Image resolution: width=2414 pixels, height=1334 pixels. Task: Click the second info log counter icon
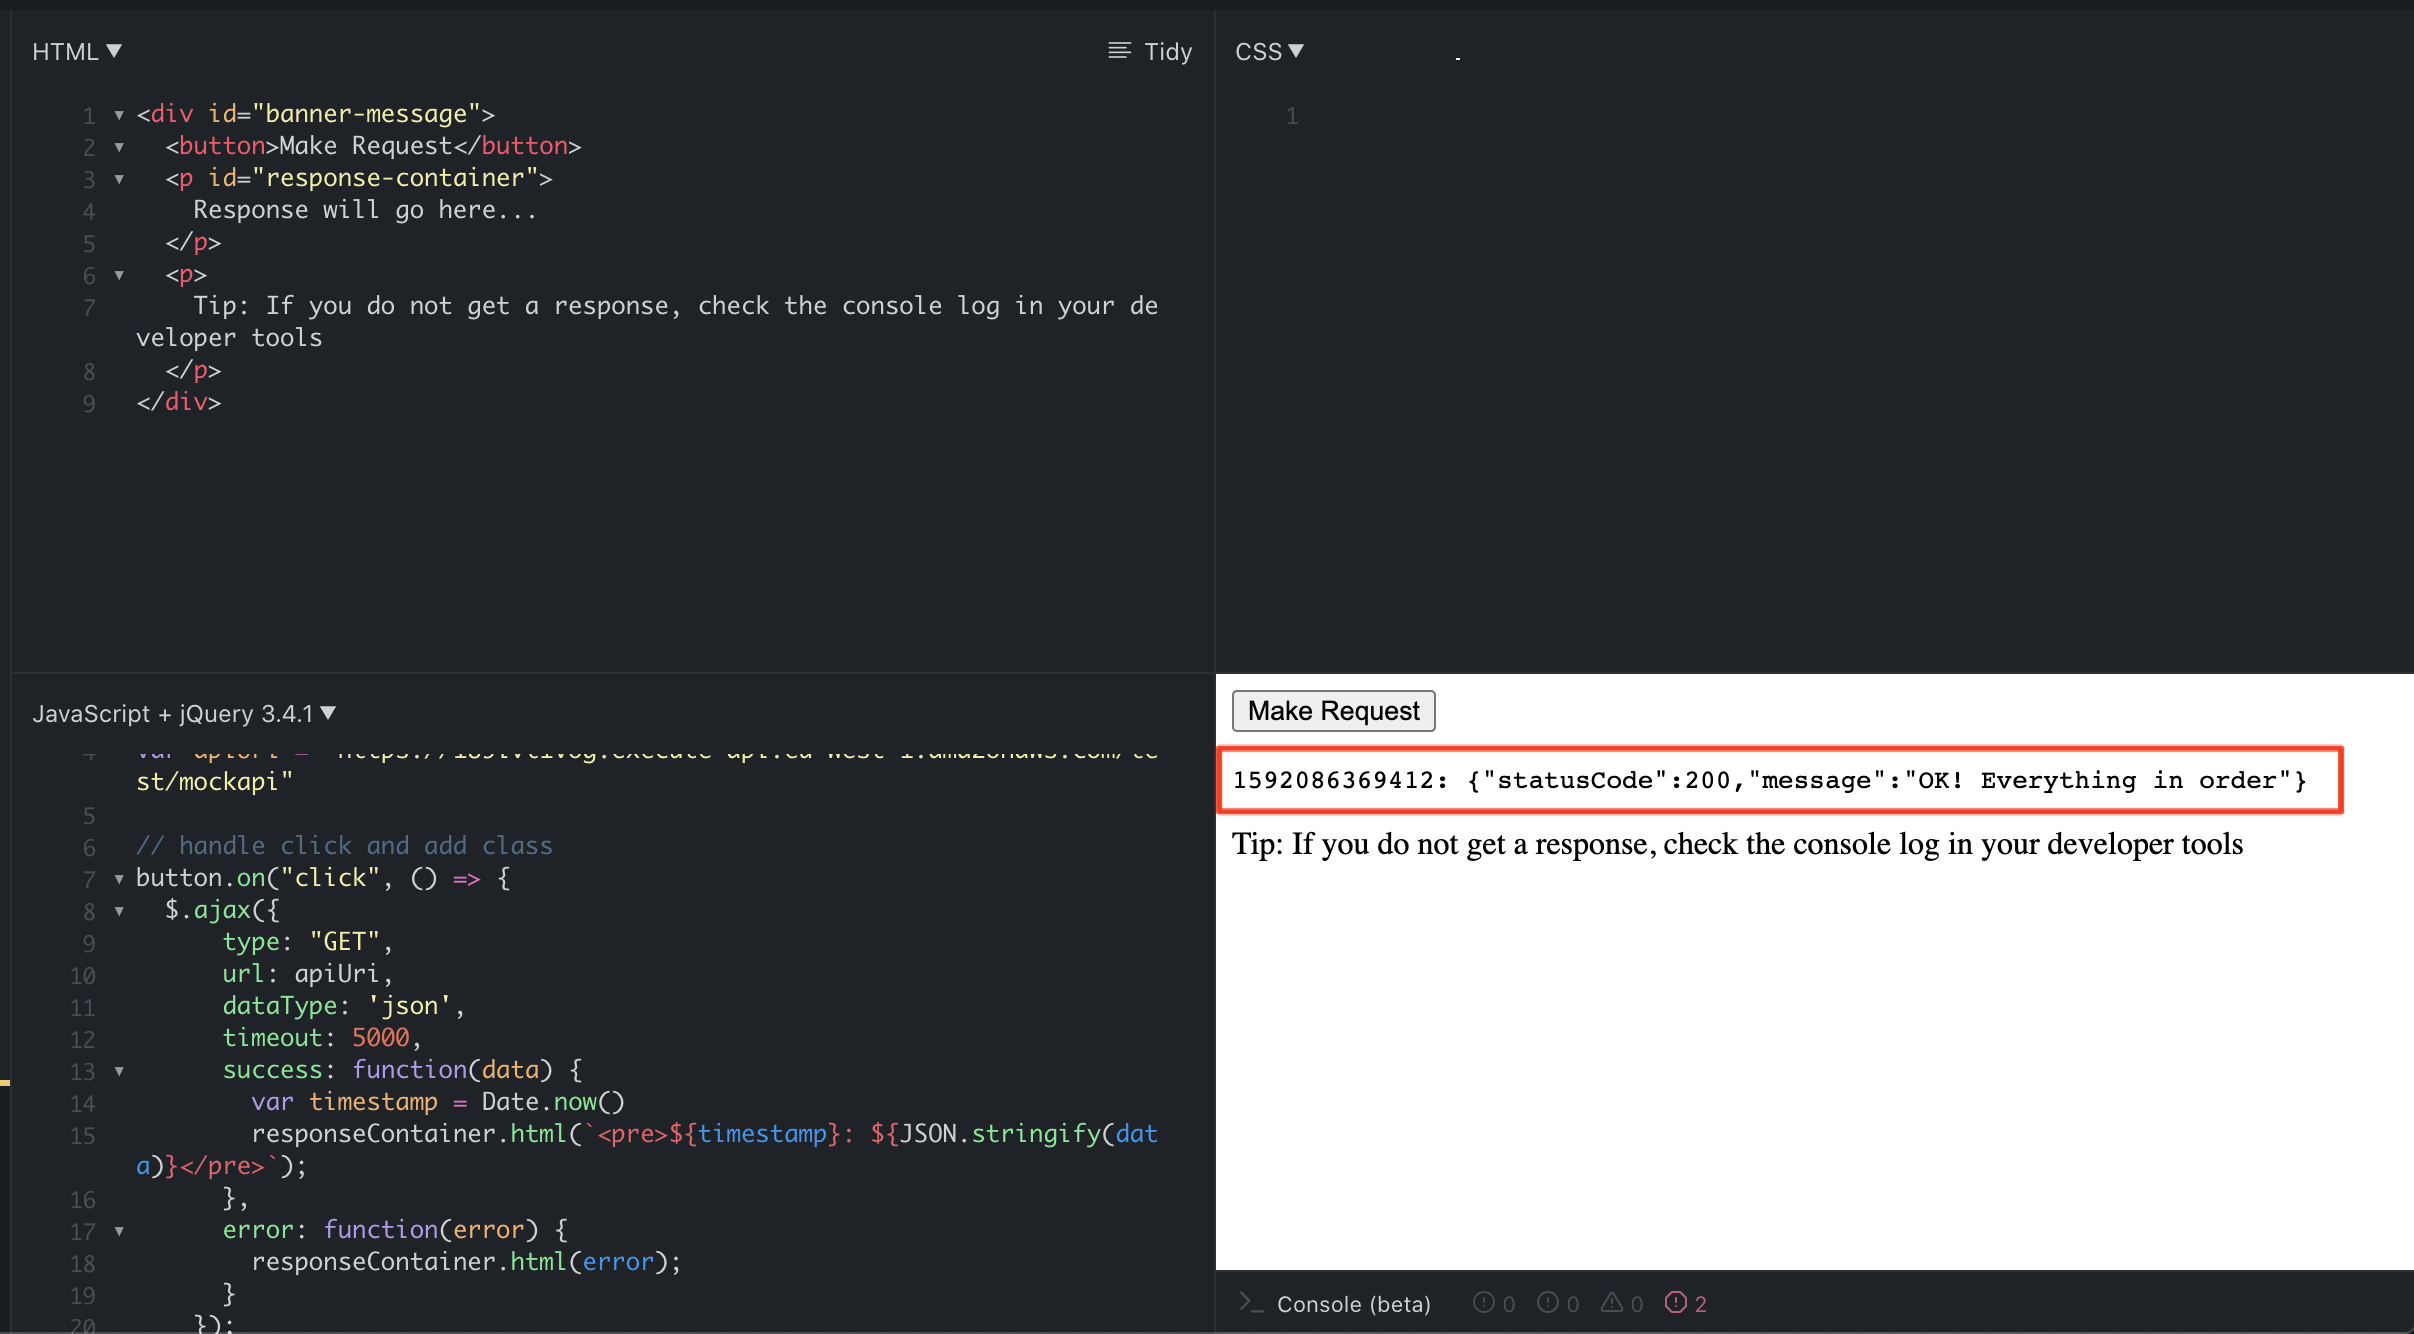tap(1549, 1303)
